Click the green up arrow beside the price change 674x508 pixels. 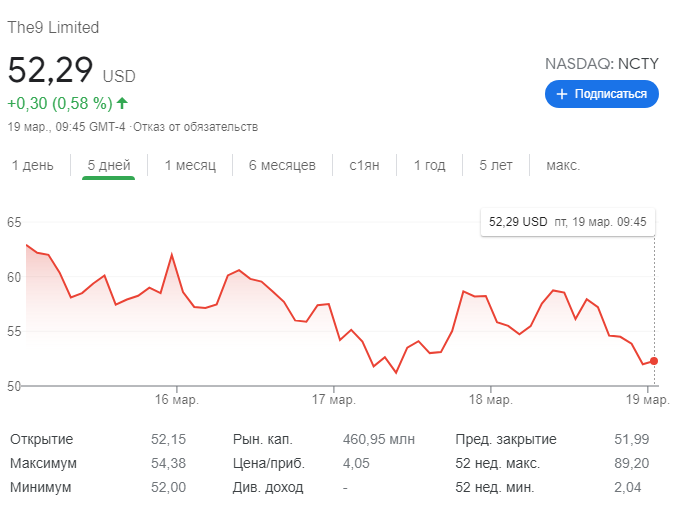point(122,103)
